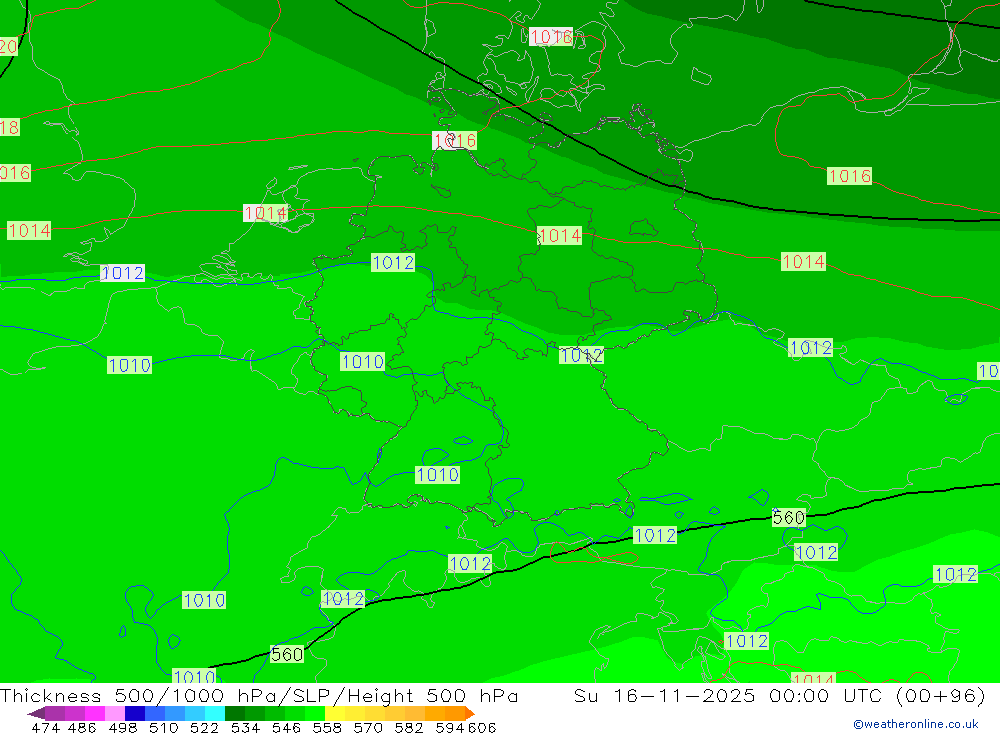This screenshot has width=1000, height=733.
Task: Click the blue 1010 label over Luxembourg
Action: tap(362, 362)
